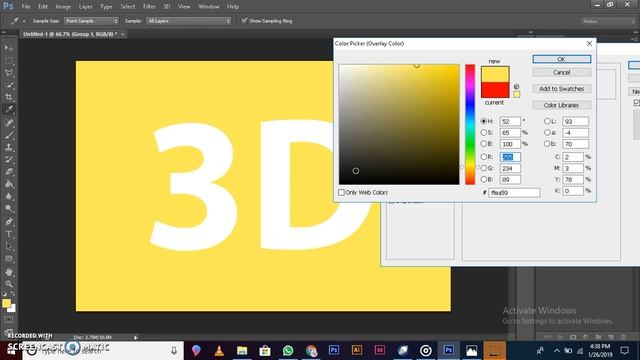This screenshot has height=360, width=640.
Task: Click the hex color input field
Action: [514, 192]
